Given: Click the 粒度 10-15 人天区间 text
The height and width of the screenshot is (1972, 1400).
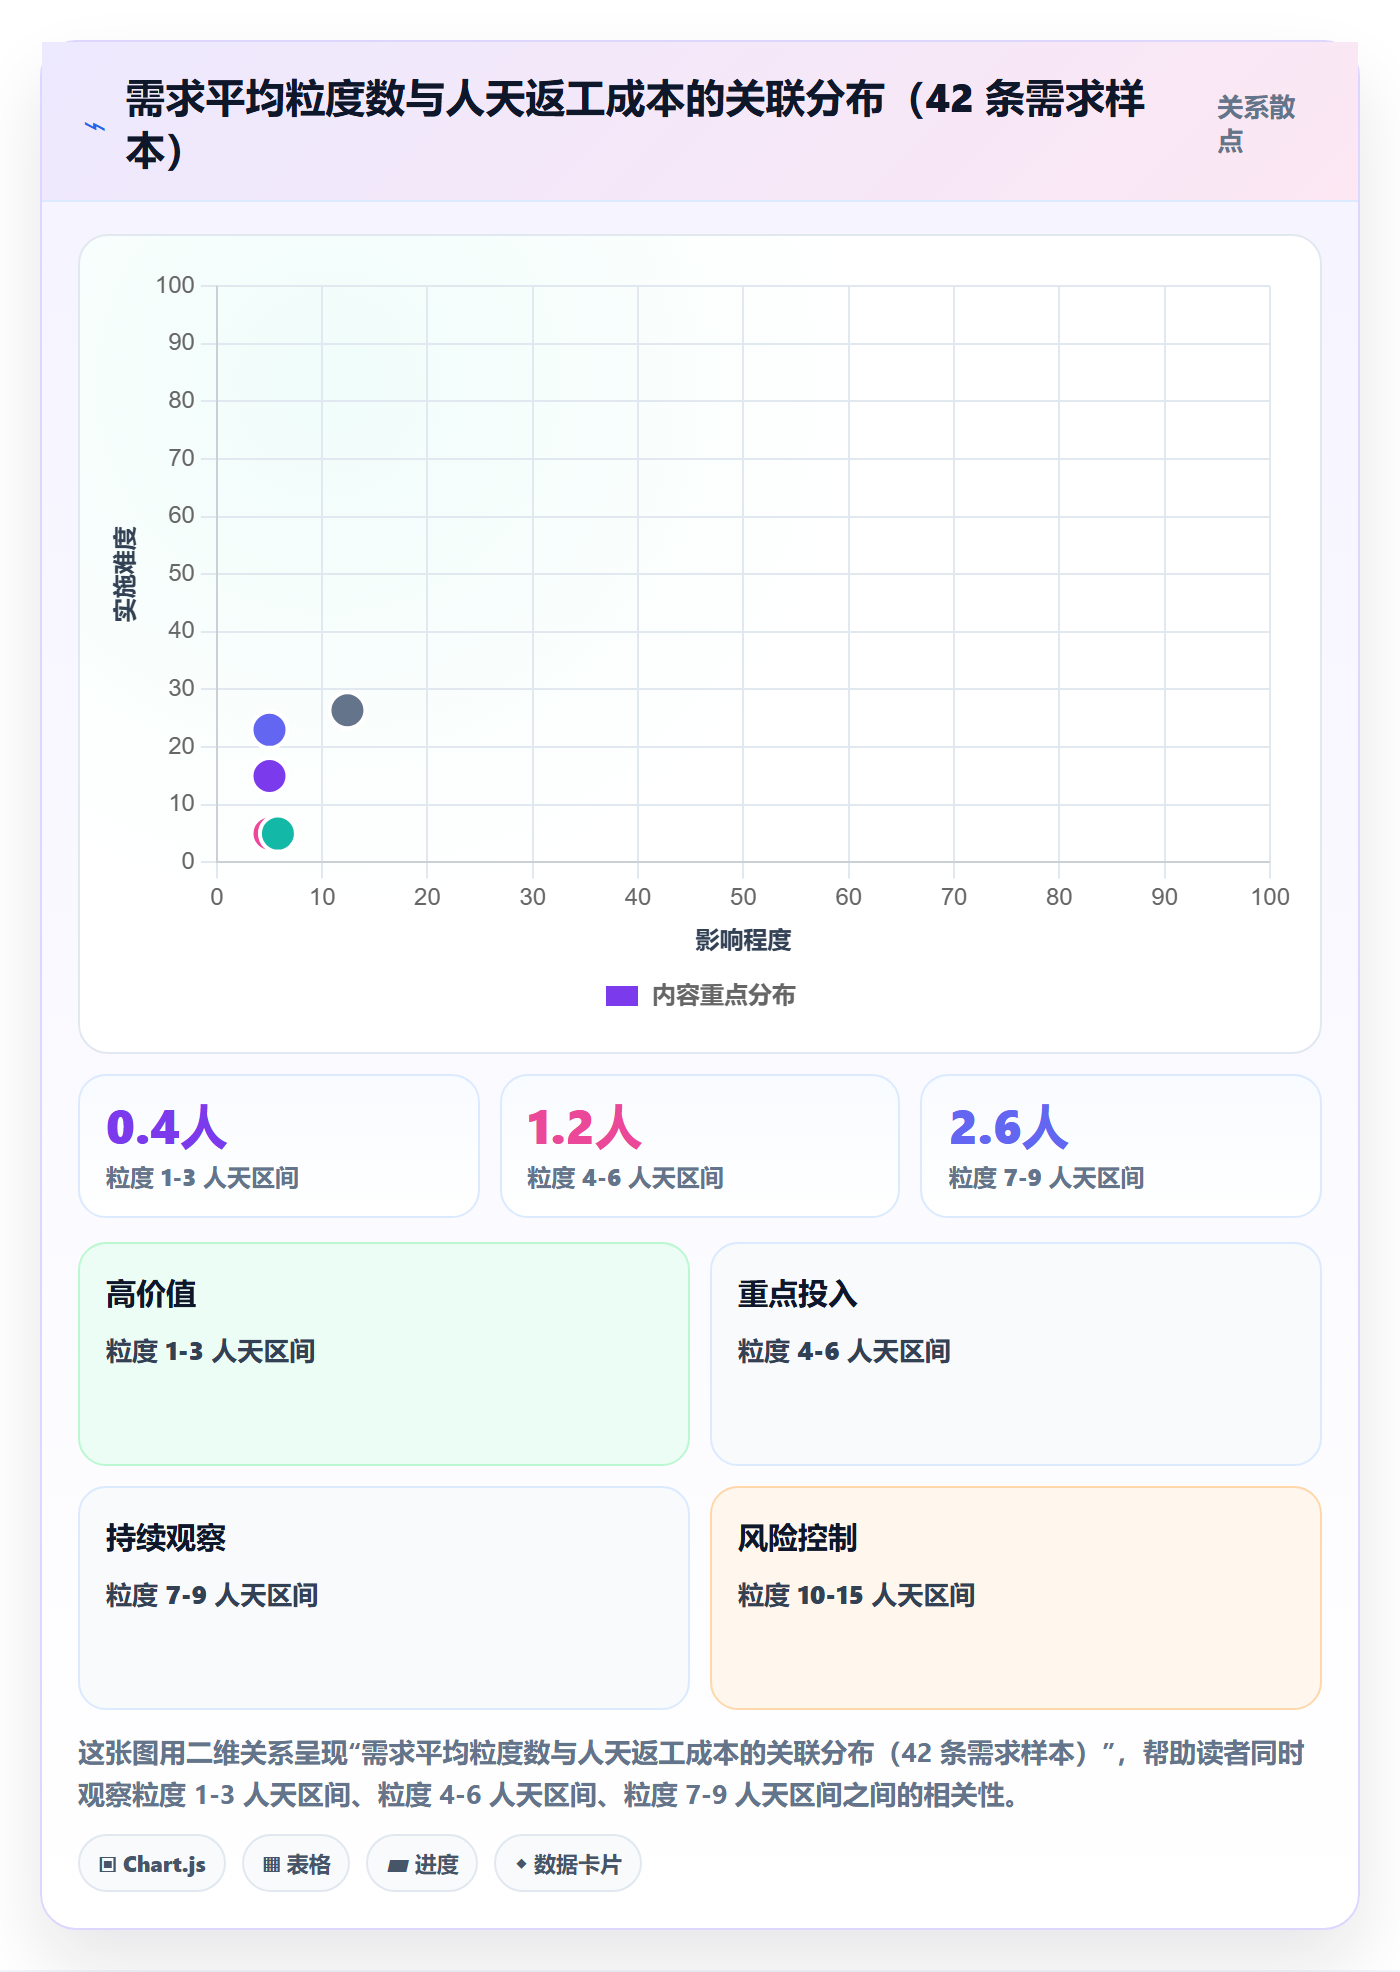Looking at the screenshot, I should click(x=856, y=1595).
